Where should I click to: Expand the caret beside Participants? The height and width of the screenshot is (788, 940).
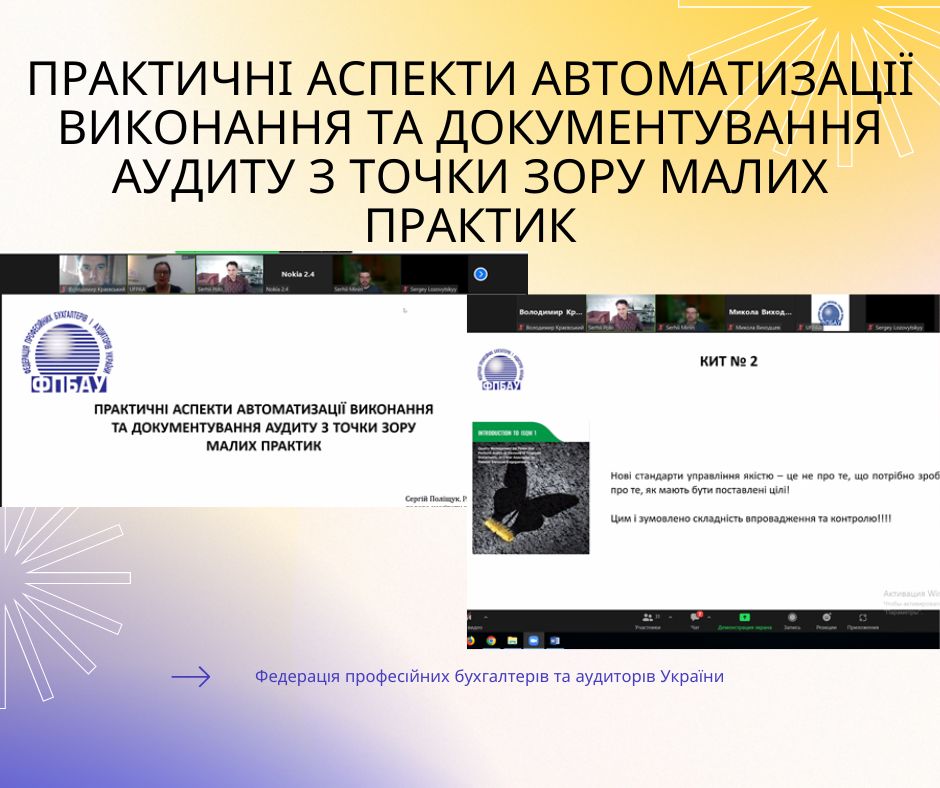[x=670, y=617]
